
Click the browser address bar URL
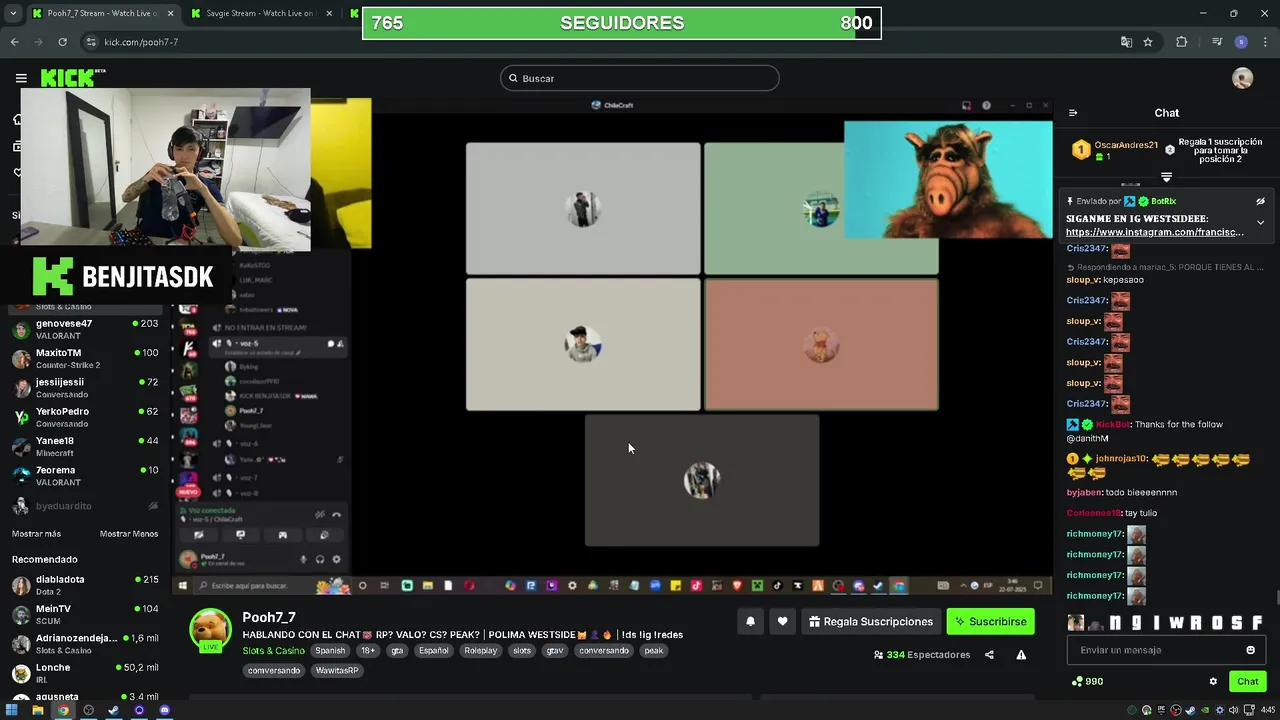(x=141, y=42)
